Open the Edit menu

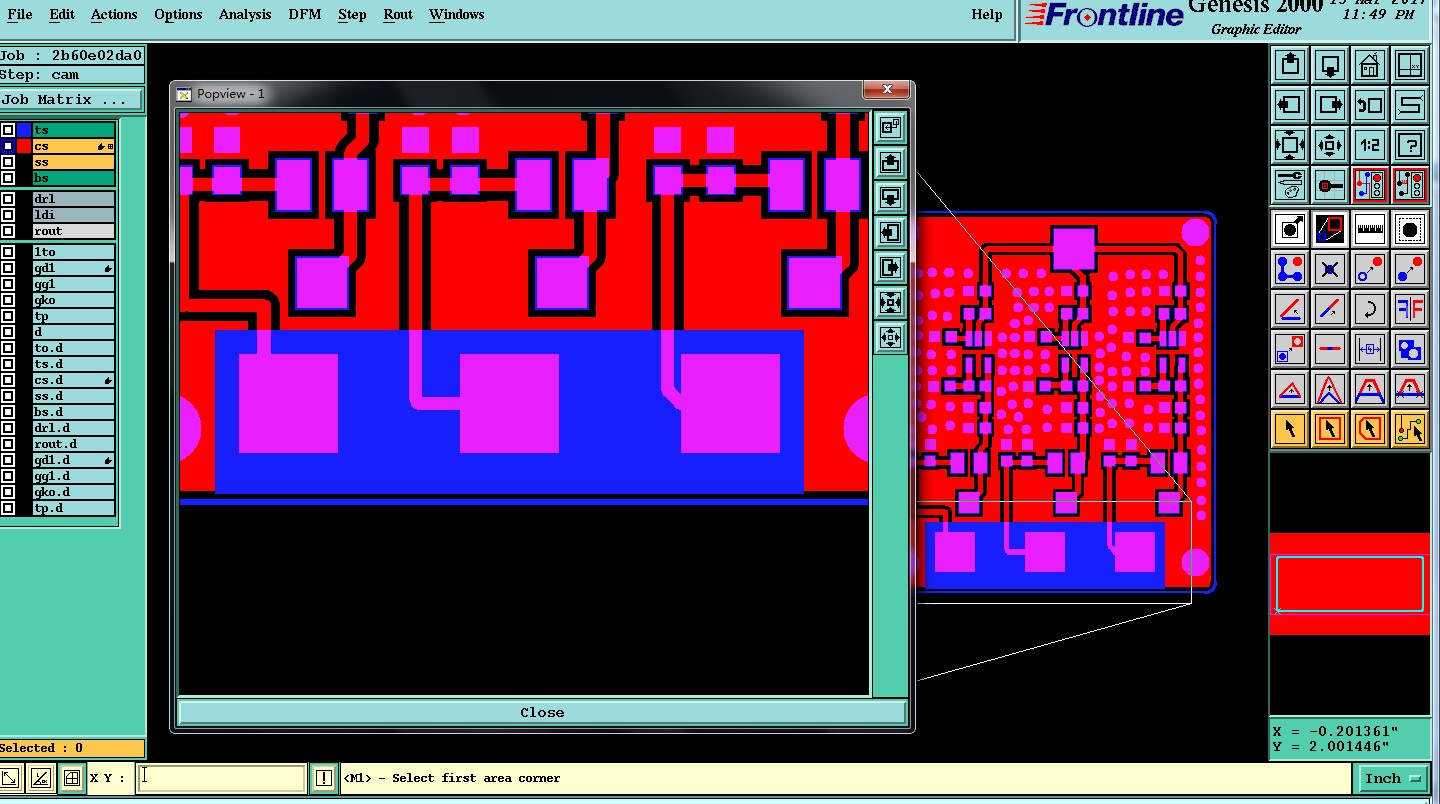62,14
